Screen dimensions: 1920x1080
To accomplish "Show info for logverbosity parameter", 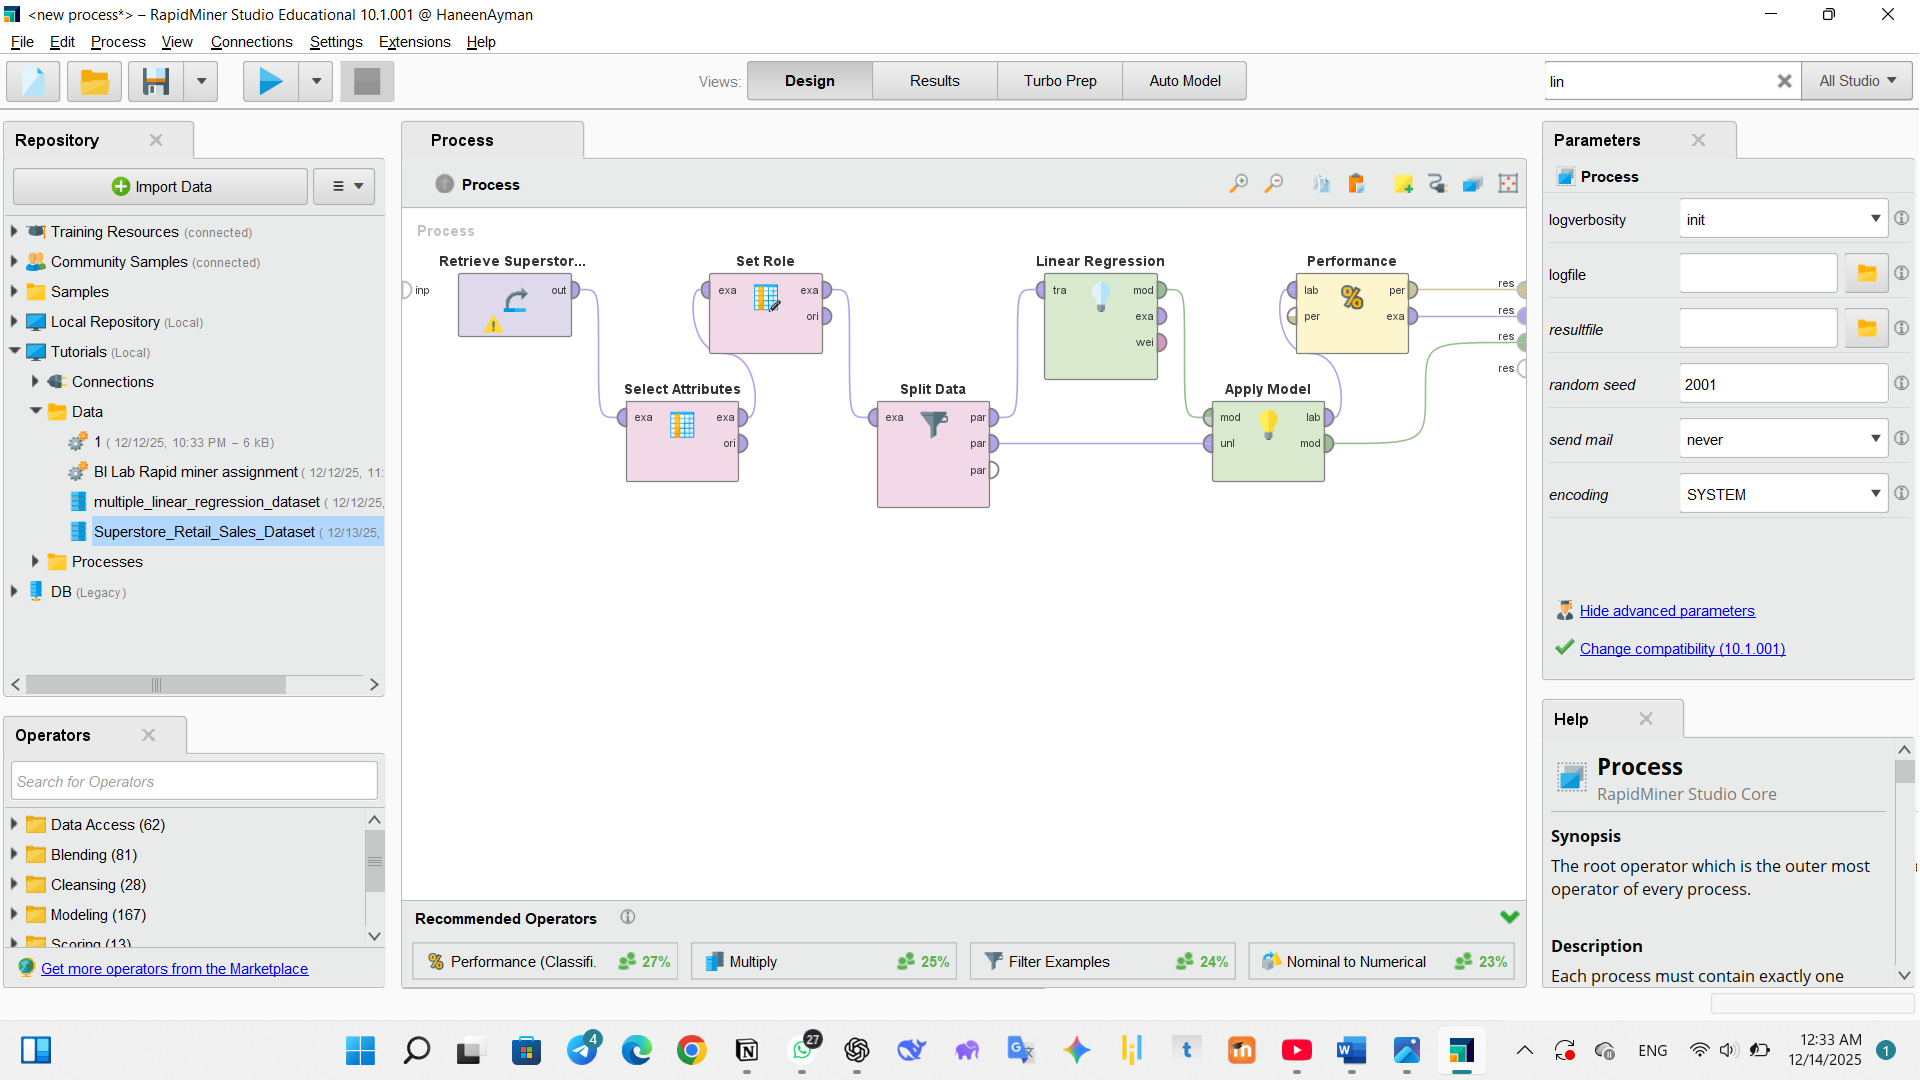I will coord(1901,218).
